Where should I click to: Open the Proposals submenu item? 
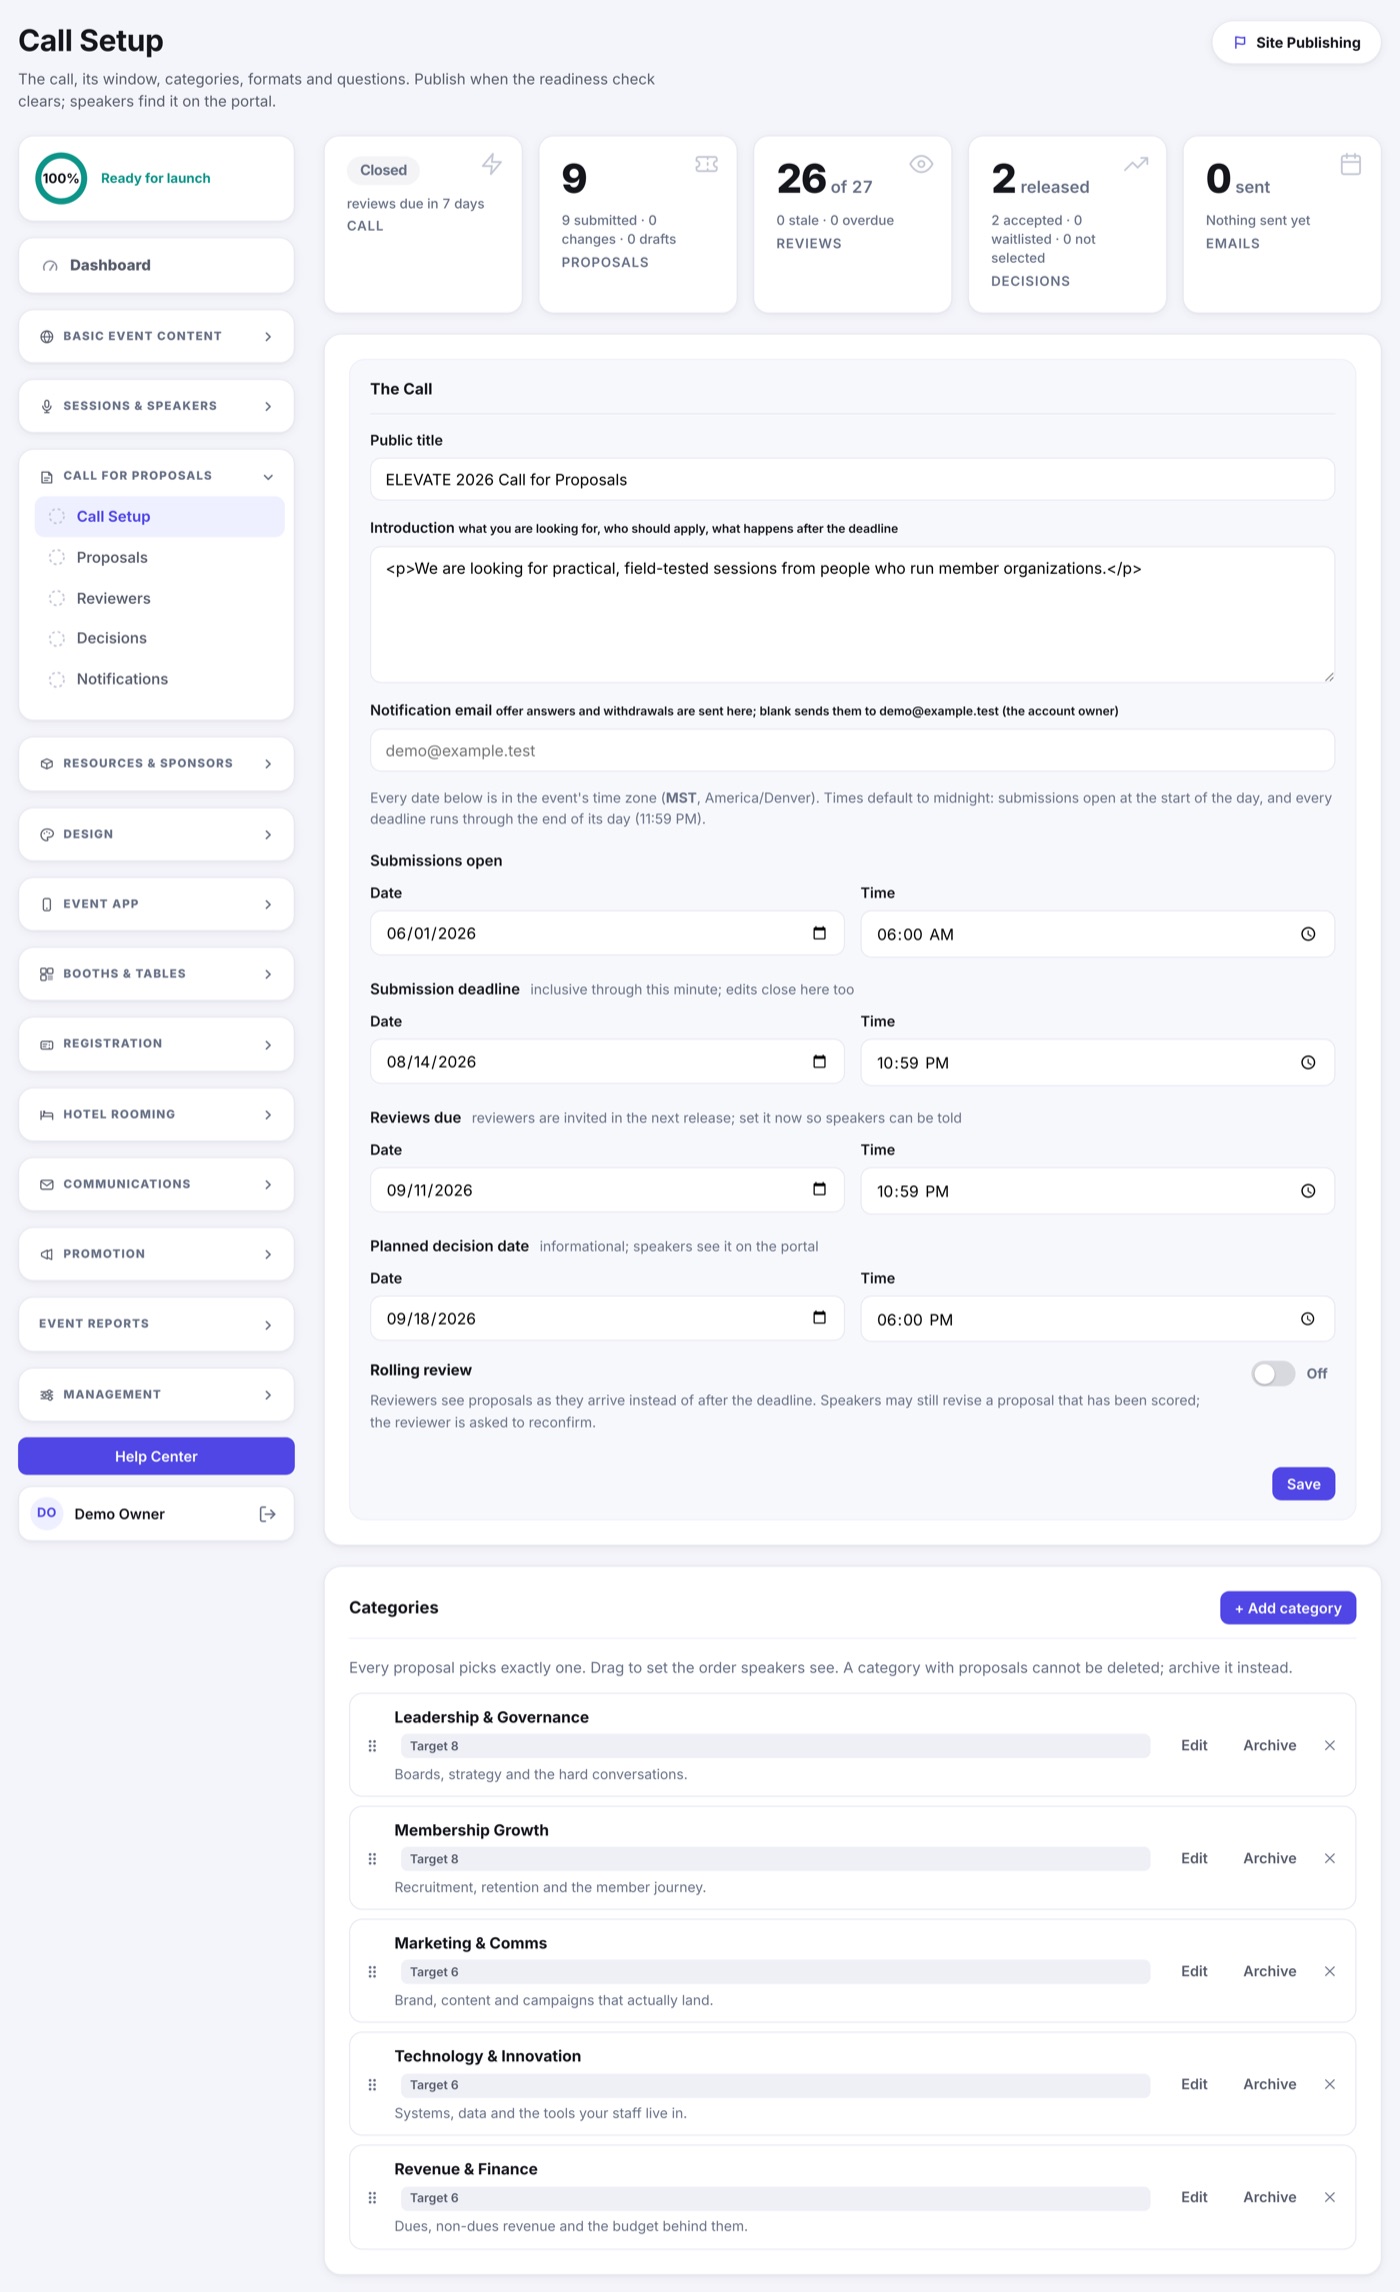(160, 558)
